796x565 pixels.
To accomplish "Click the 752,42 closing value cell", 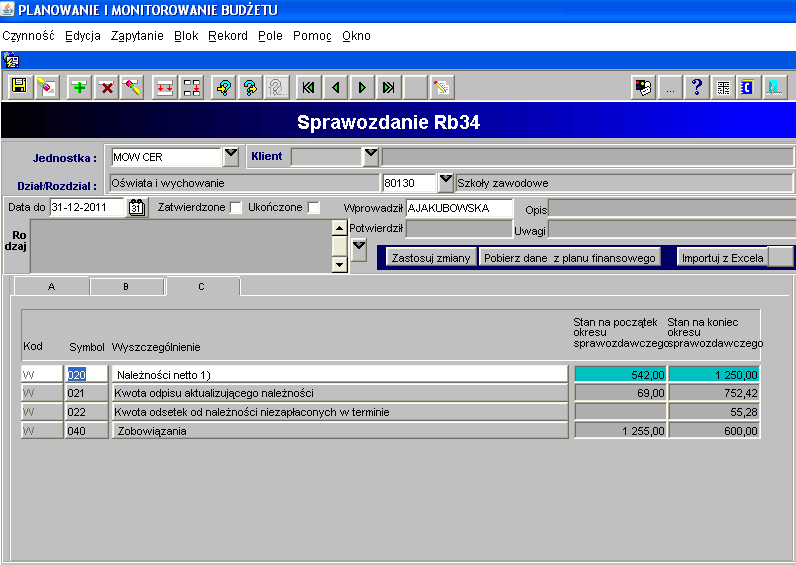I will (714, 393).
